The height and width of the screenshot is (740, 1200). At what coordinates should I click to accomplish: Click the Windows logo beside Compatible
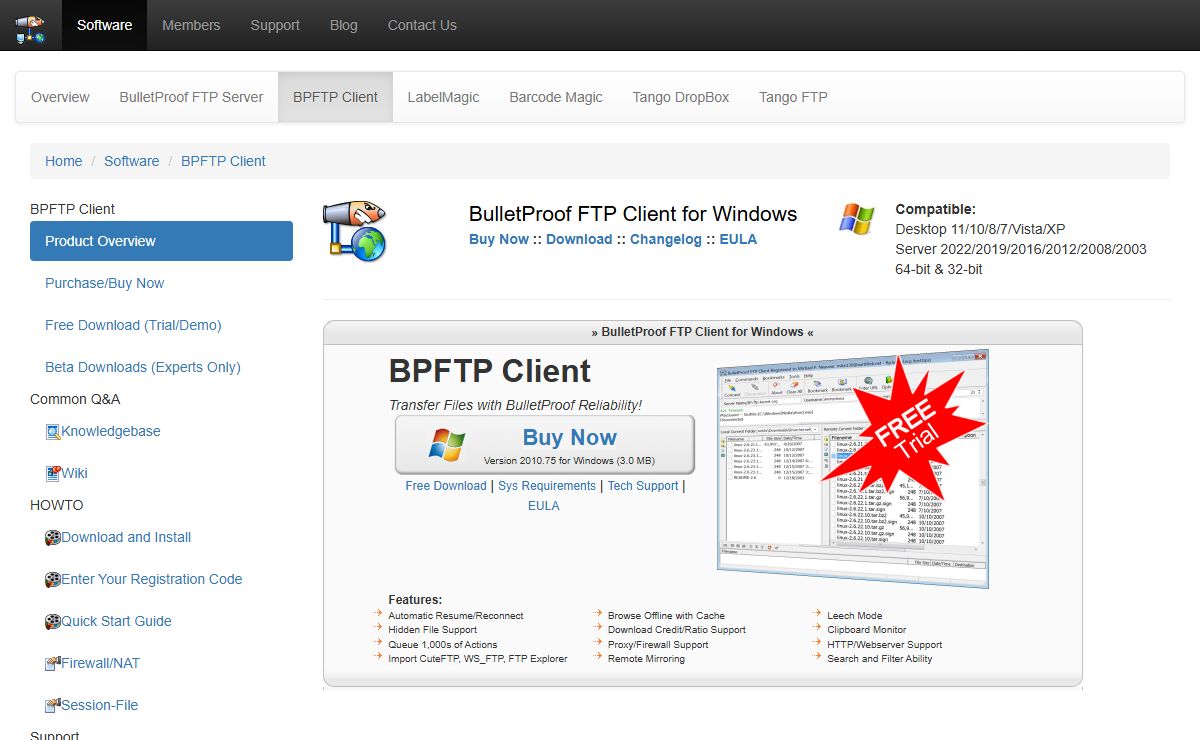point(857,219)
